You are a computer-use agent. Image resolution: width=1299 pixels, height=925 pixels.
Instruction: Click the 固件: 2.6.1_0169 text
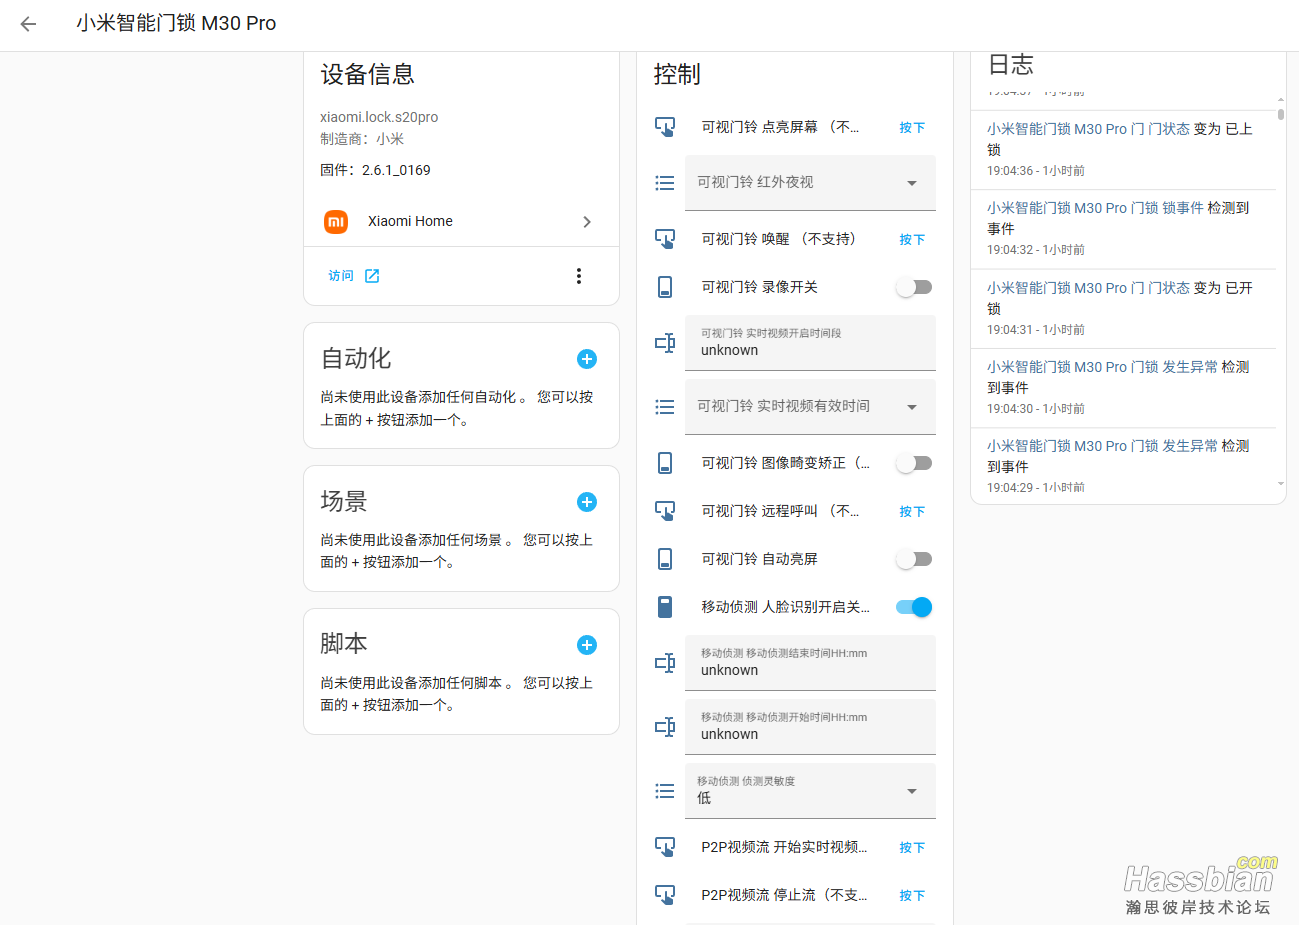[375, 170]
